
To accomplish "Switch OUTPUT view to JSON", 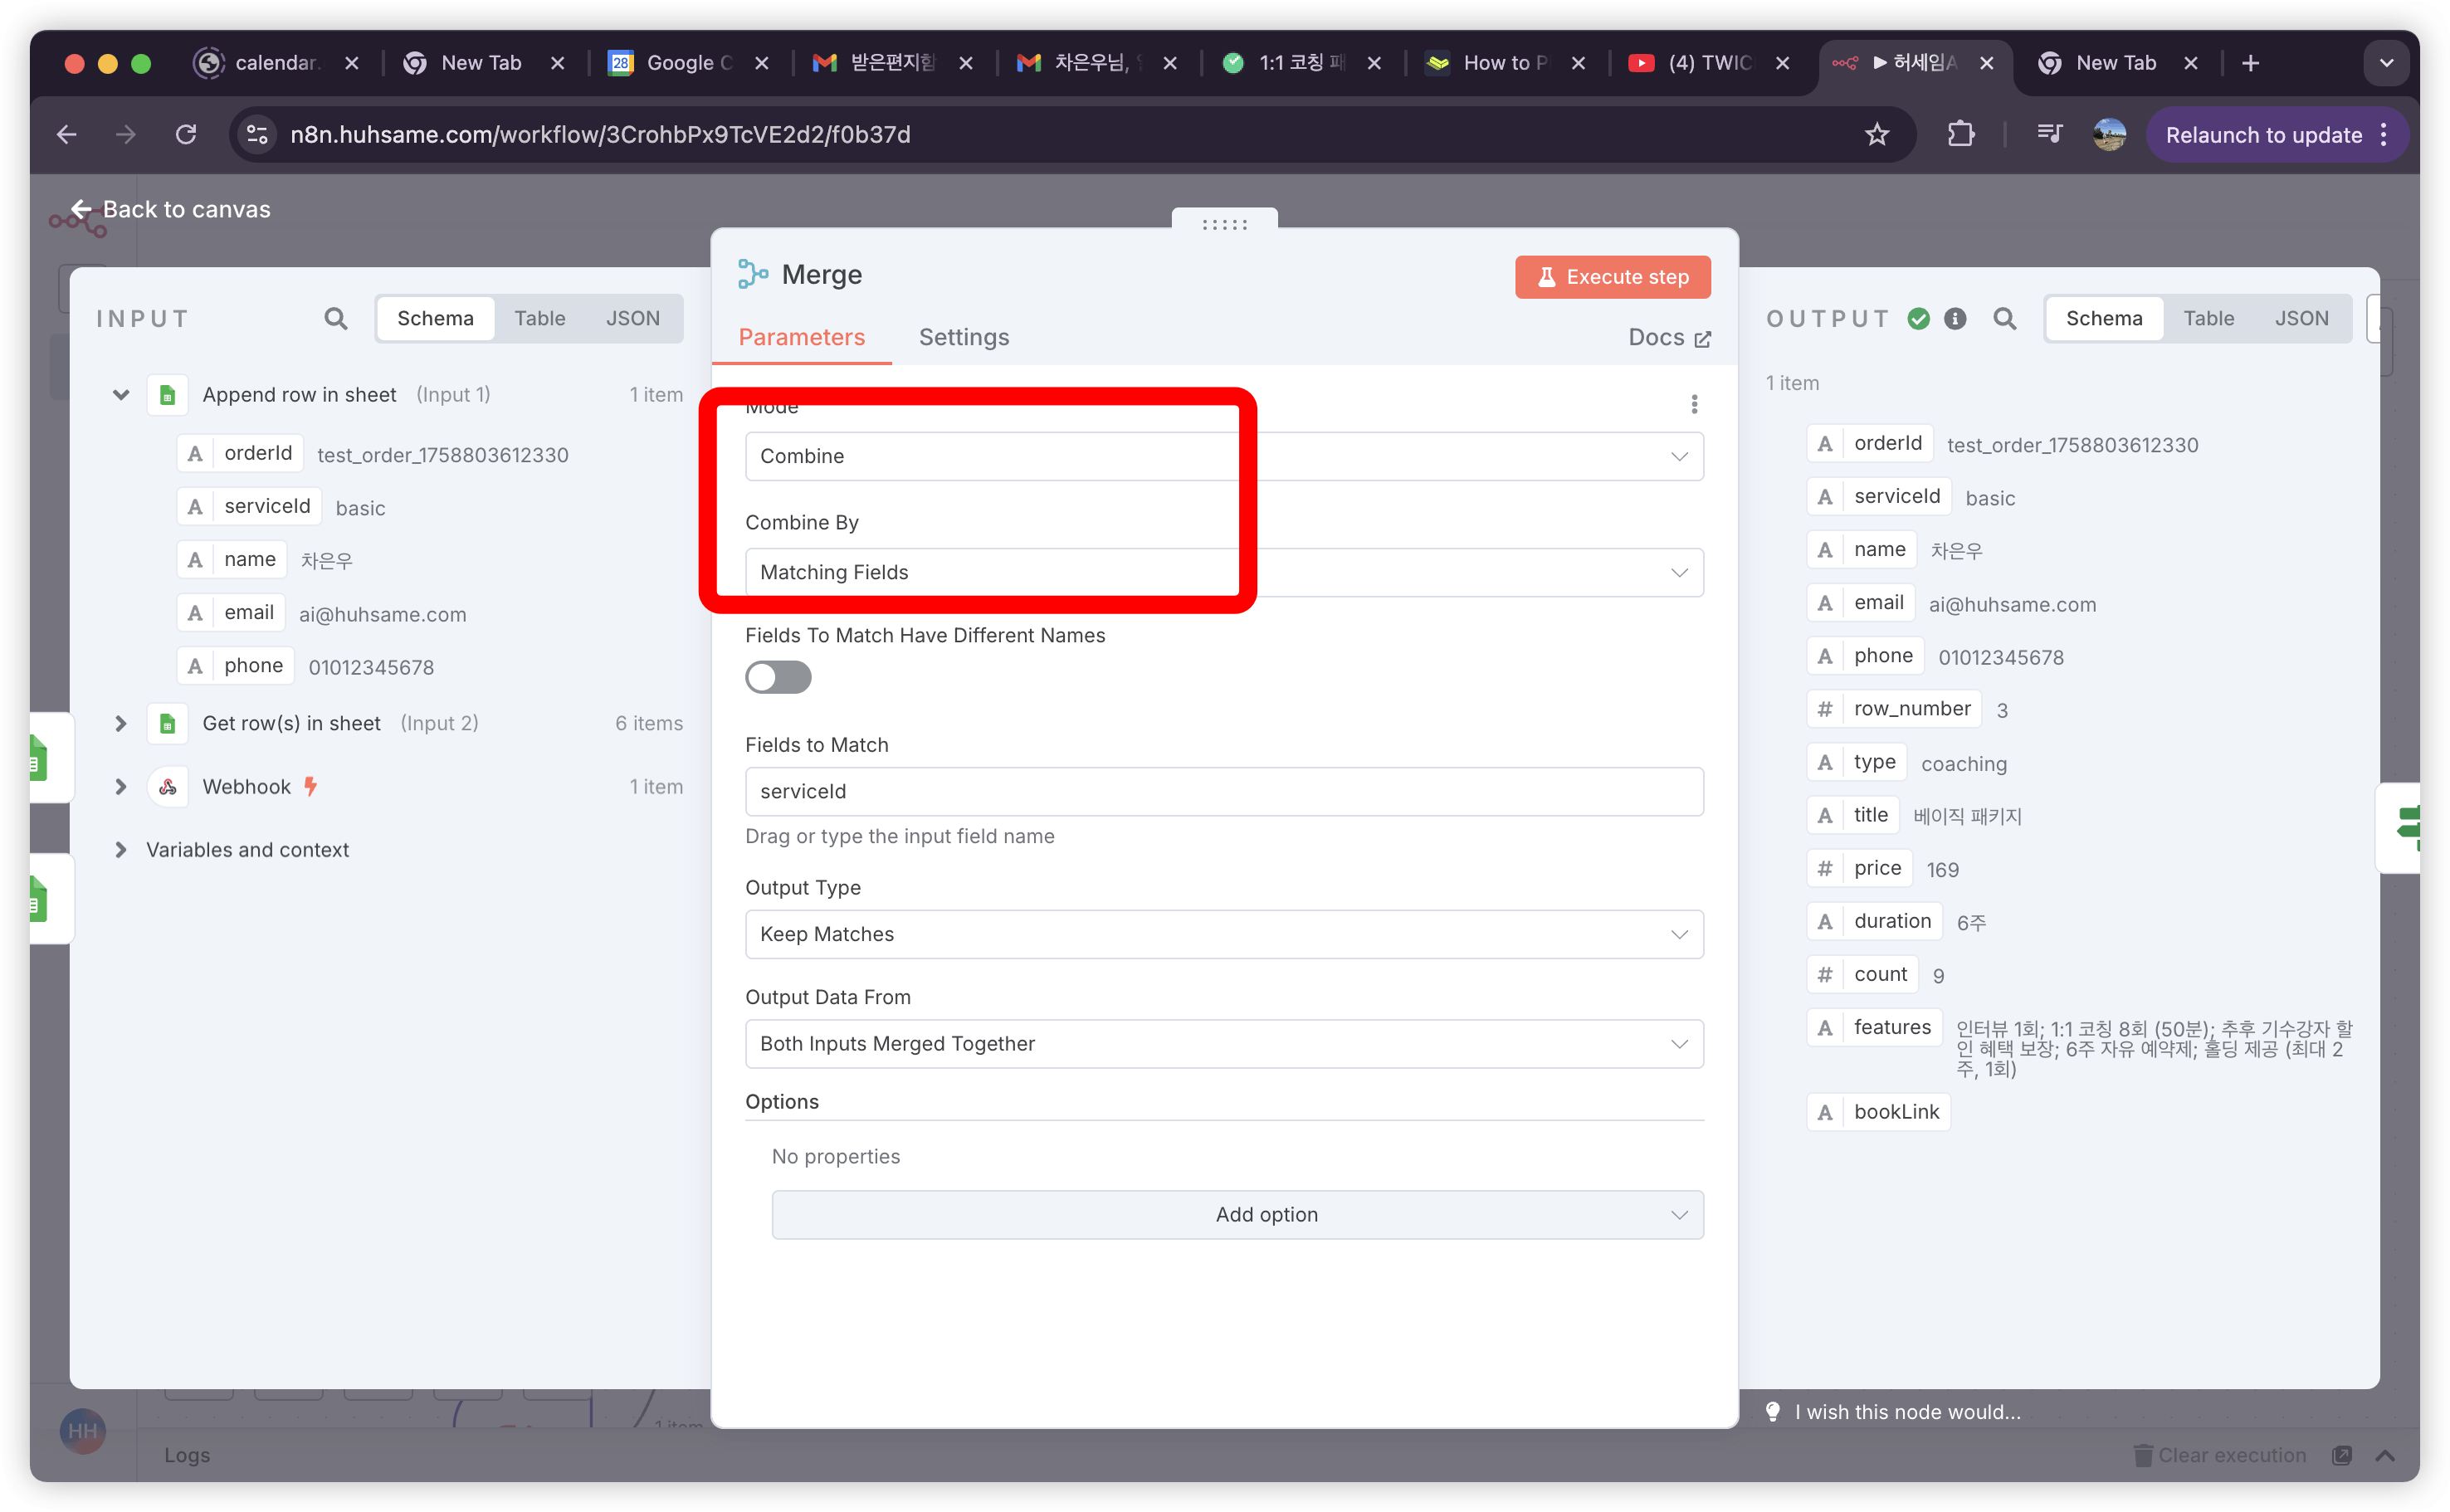I will click(x=2301, y=319).
